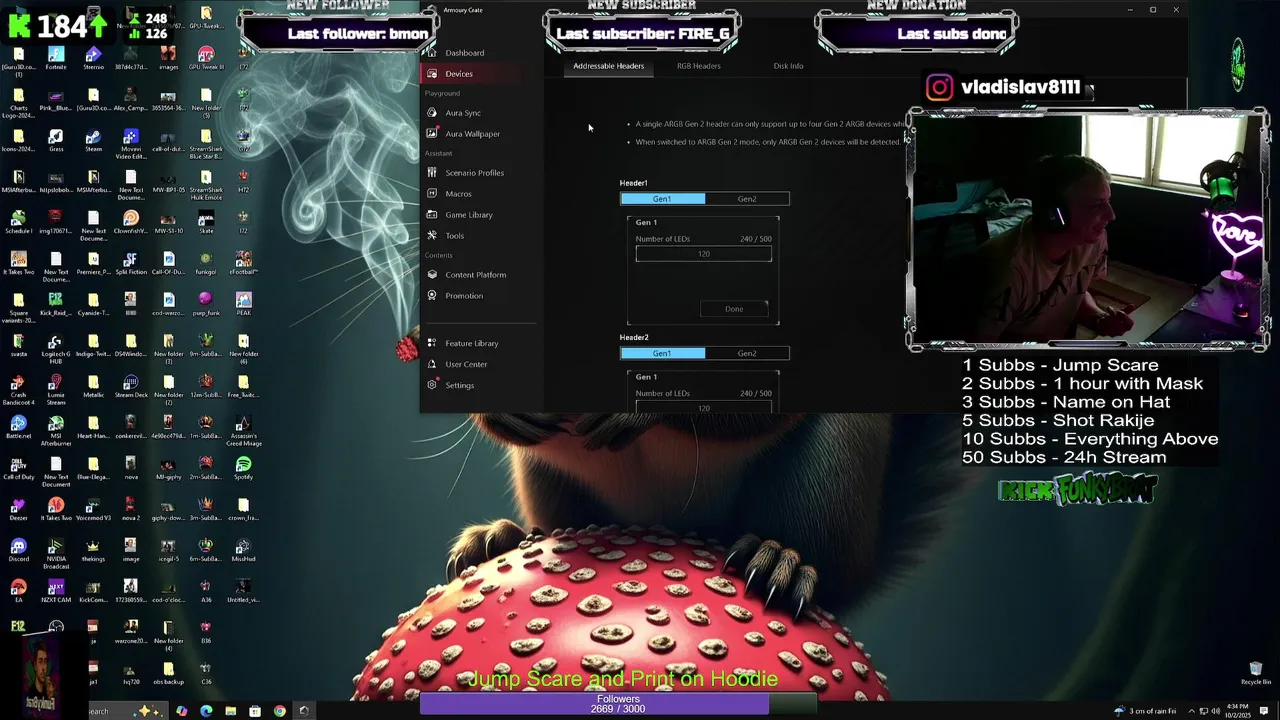This screenshot has height=720, width=1280.
Task: Open Microsoft Edge from taskbar
Action: 206,711
